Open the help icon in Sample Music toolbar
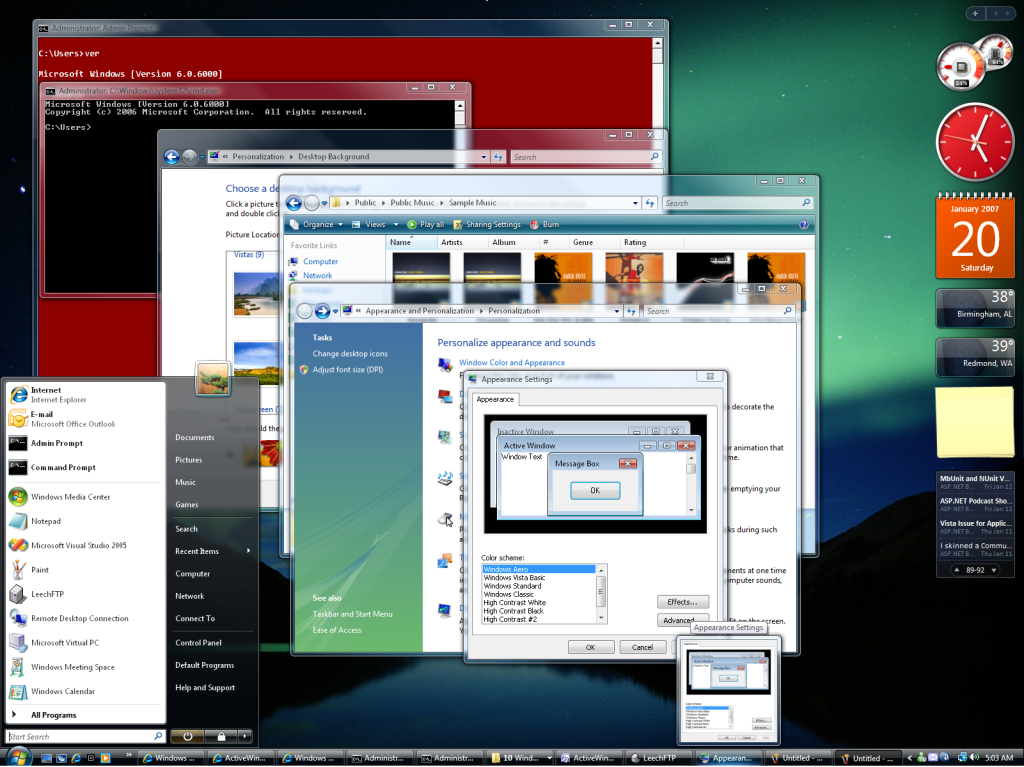 click(x=804, y=225)
